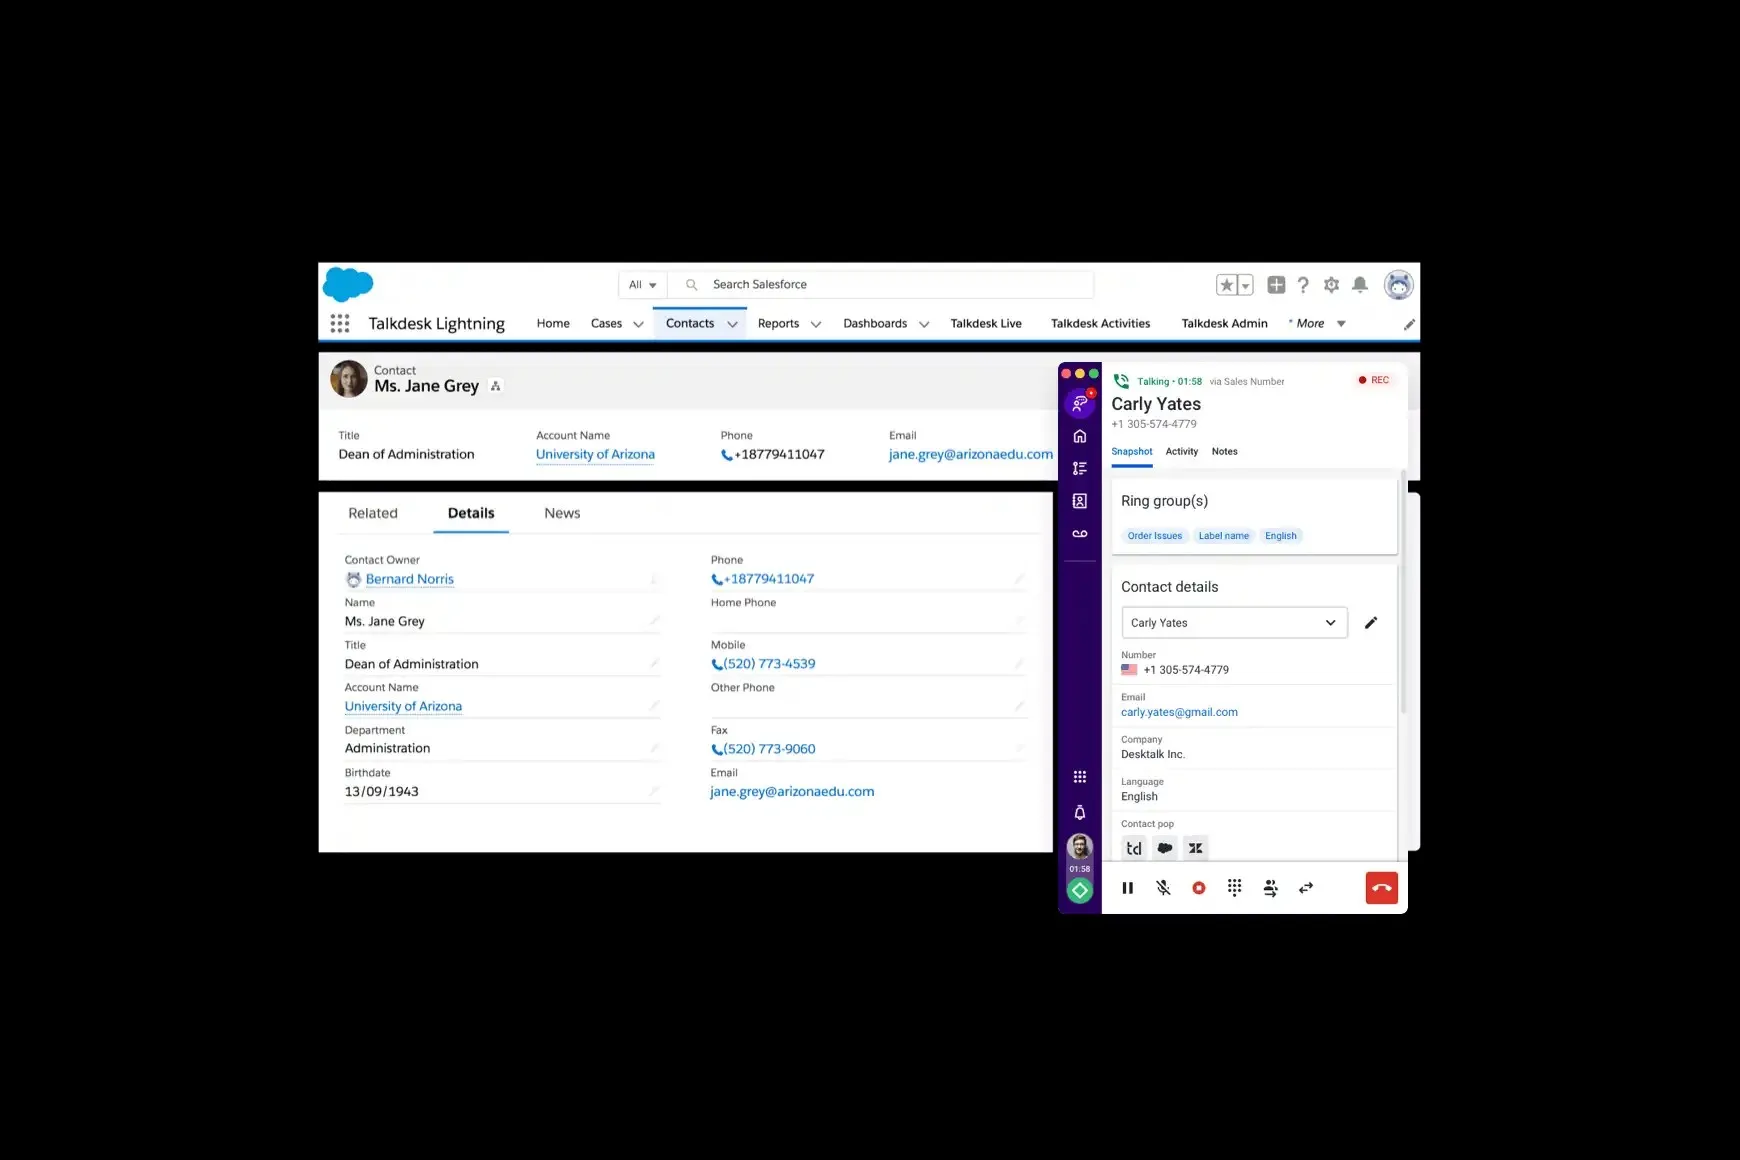This screenshot has width=1740, height=1160.
Task: Go to the Home tab
Action: [553, 323]
